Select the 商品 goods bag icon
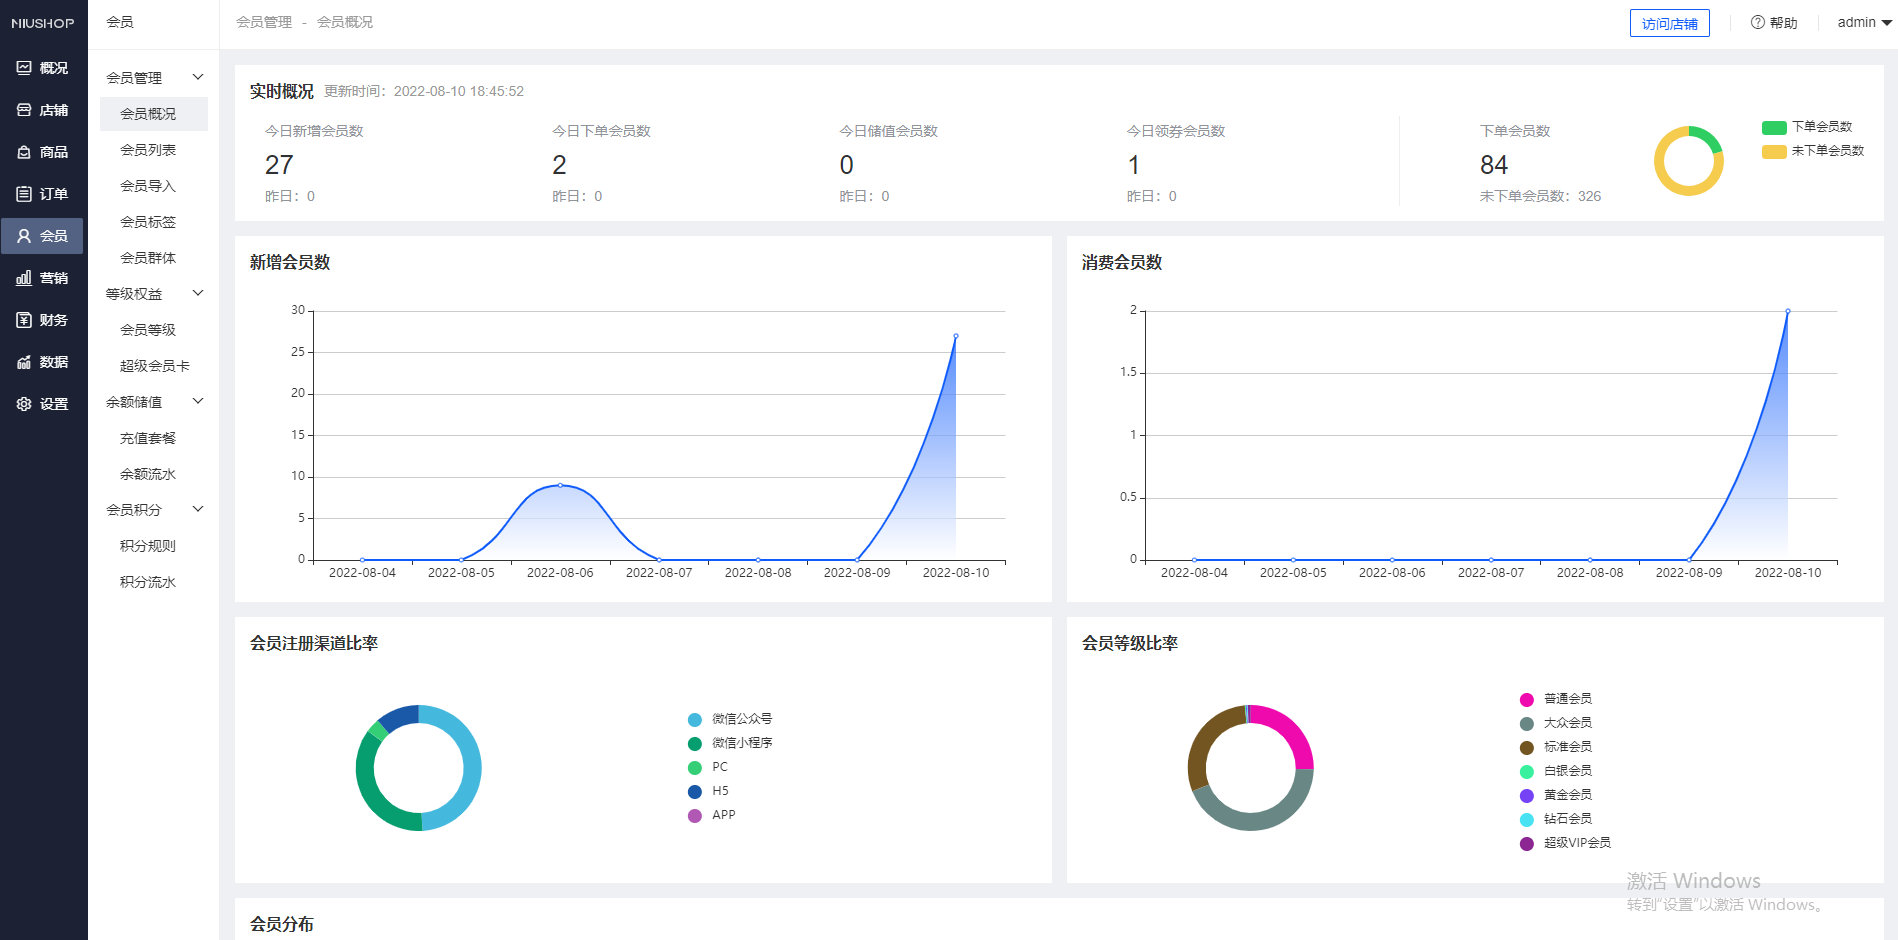The width and height of the screenshot is (1898, 940). (x=24, y=152)
